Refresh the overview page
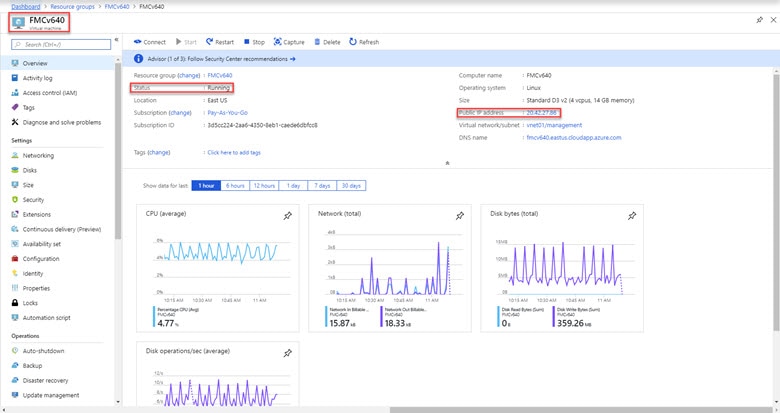Image resolution: width=780 pixels, height=413 pixels. pyautogui.click(x=363, y=42)
